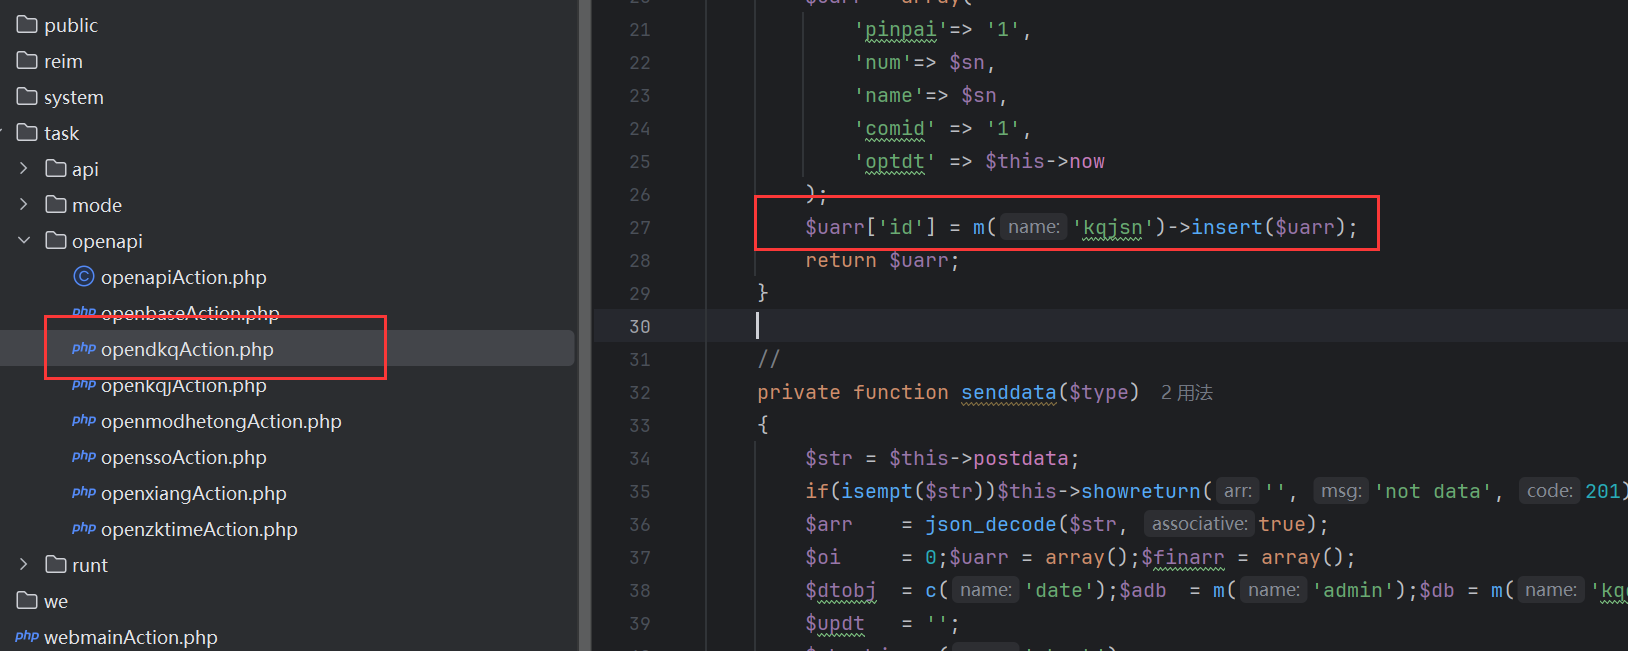Click the 'code:' hint on line 35
Viewport: 1628px width, 651px height.
point(1550,491)
